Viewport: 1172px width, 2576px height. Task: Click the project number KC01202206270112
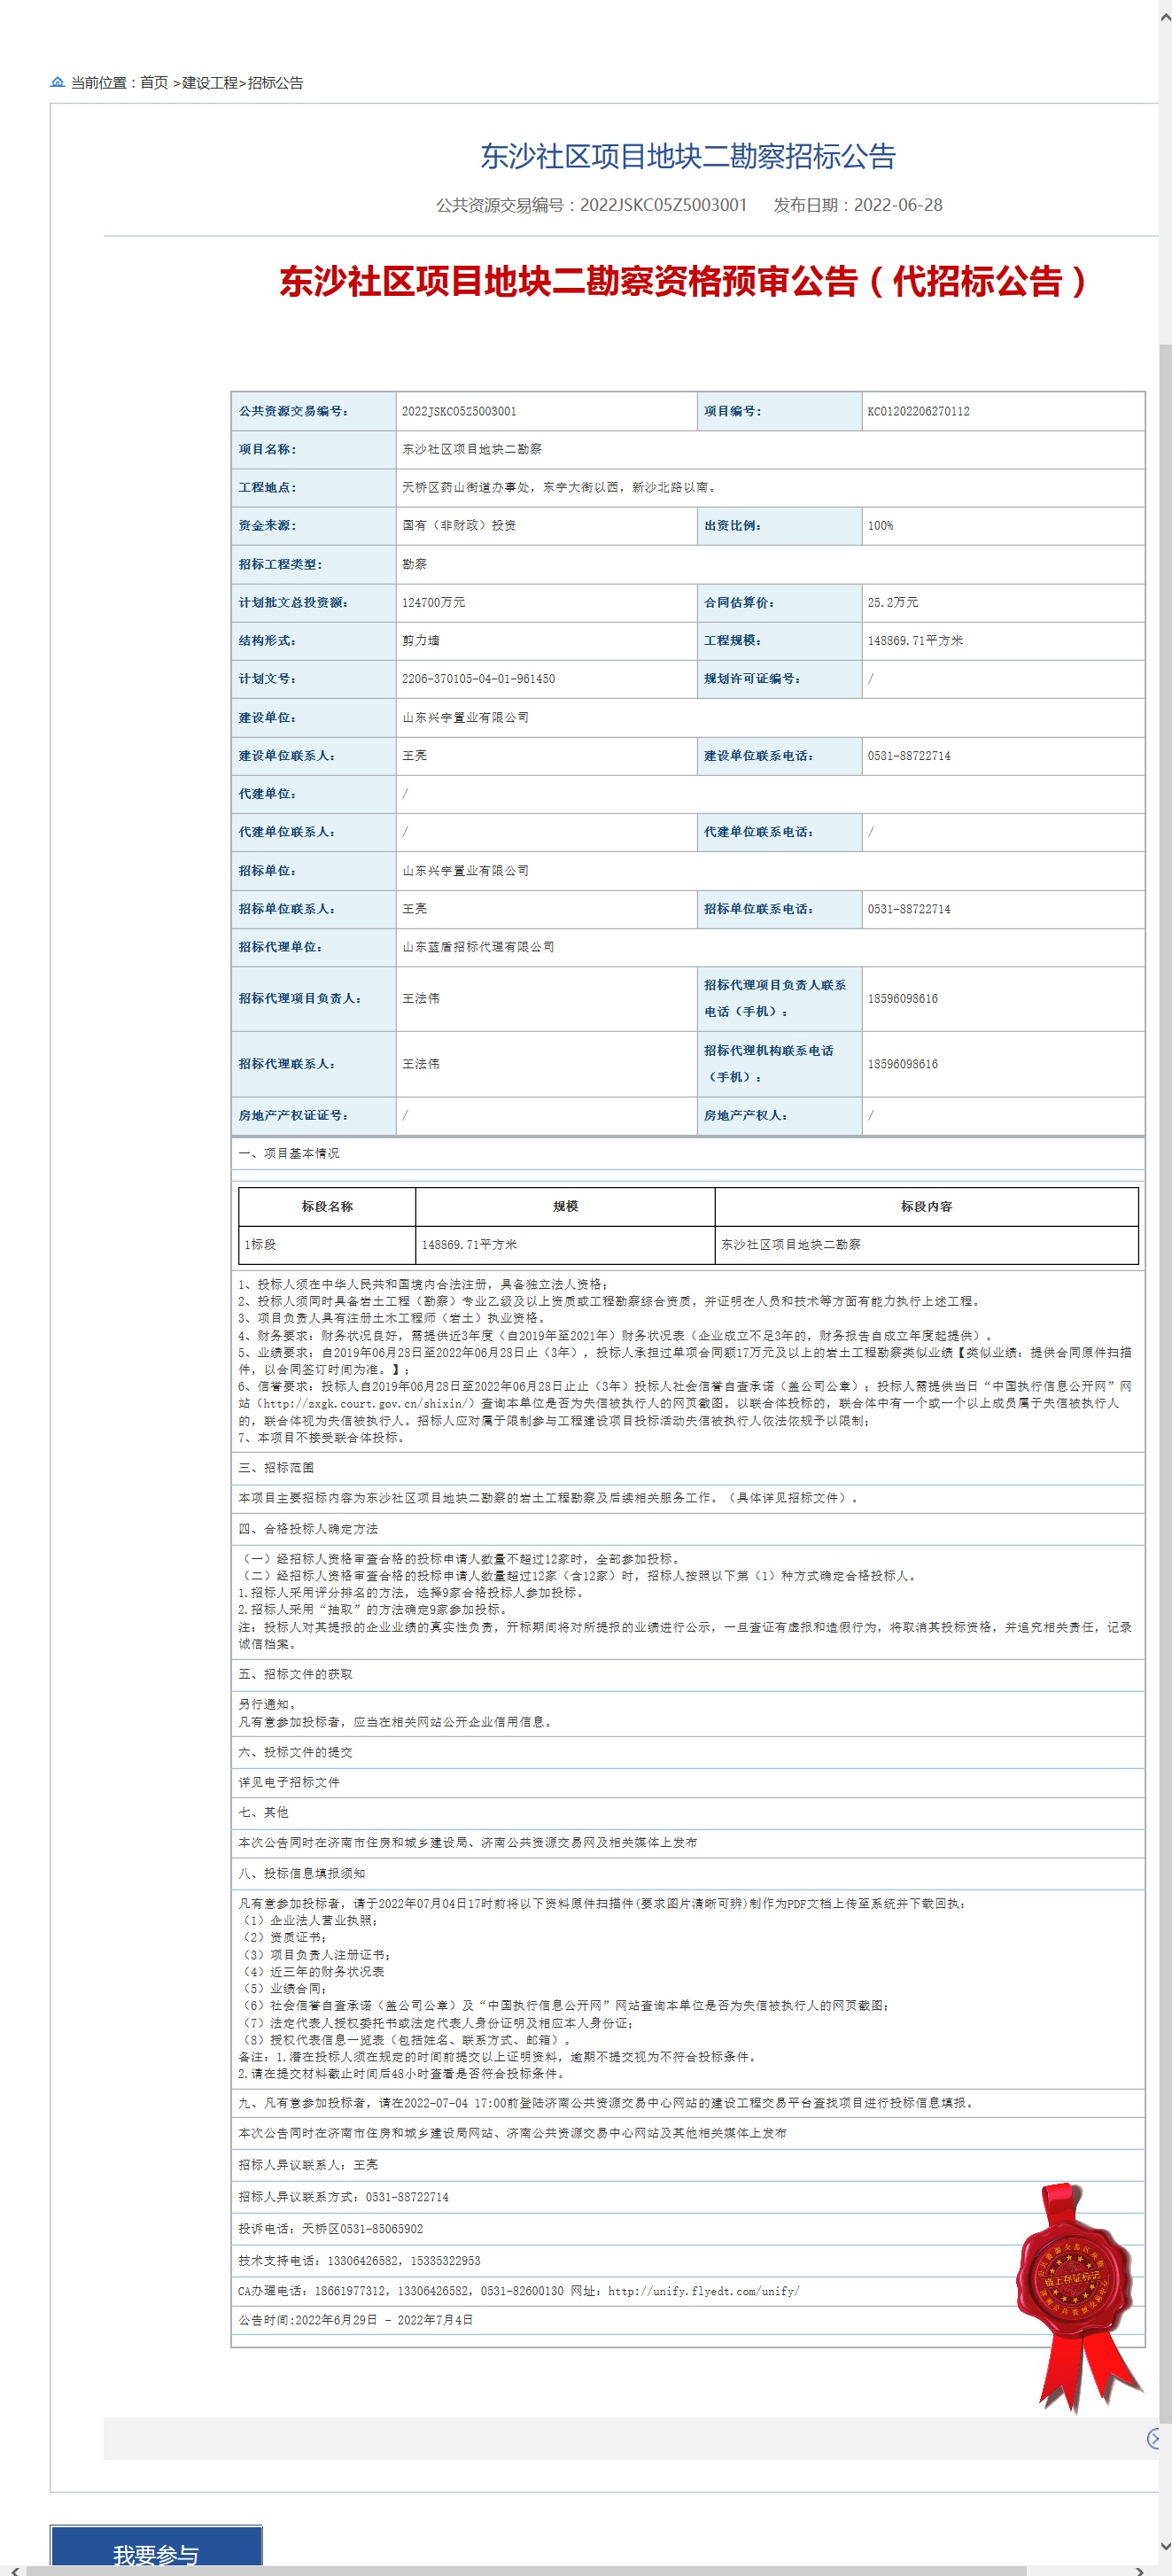(x=918, y=411)
